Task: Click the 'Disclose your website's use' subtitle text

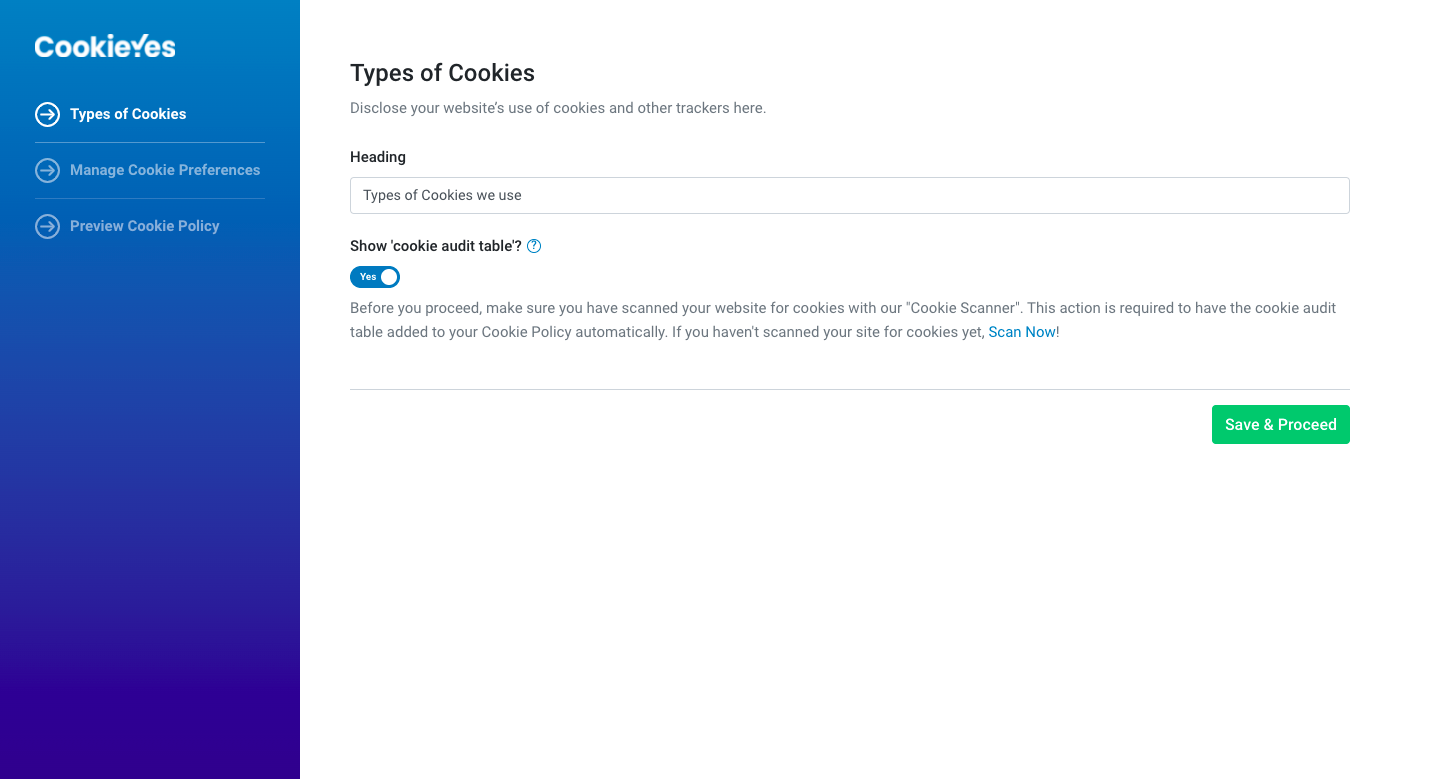Action: point(558,108)
